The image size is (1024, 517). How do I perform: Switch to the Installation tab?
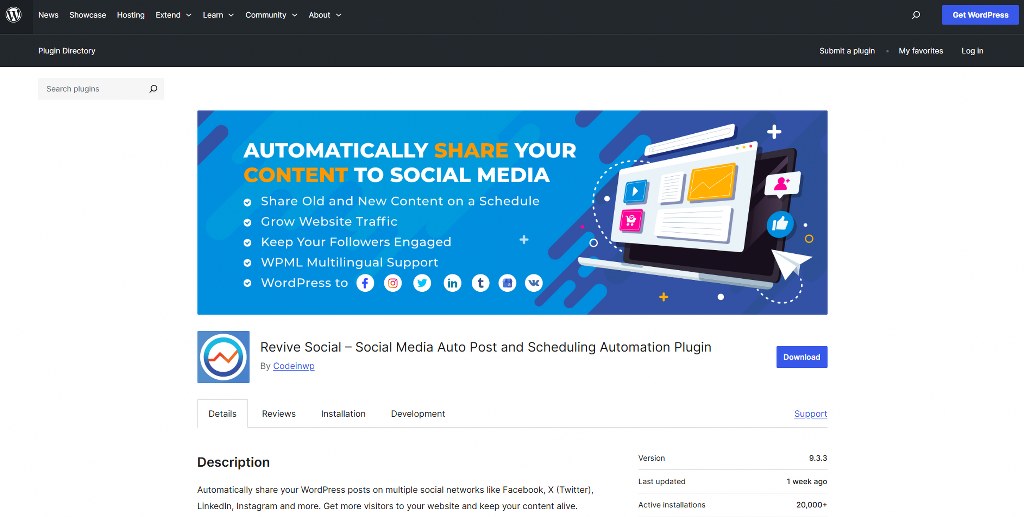[x=343, y=414]
